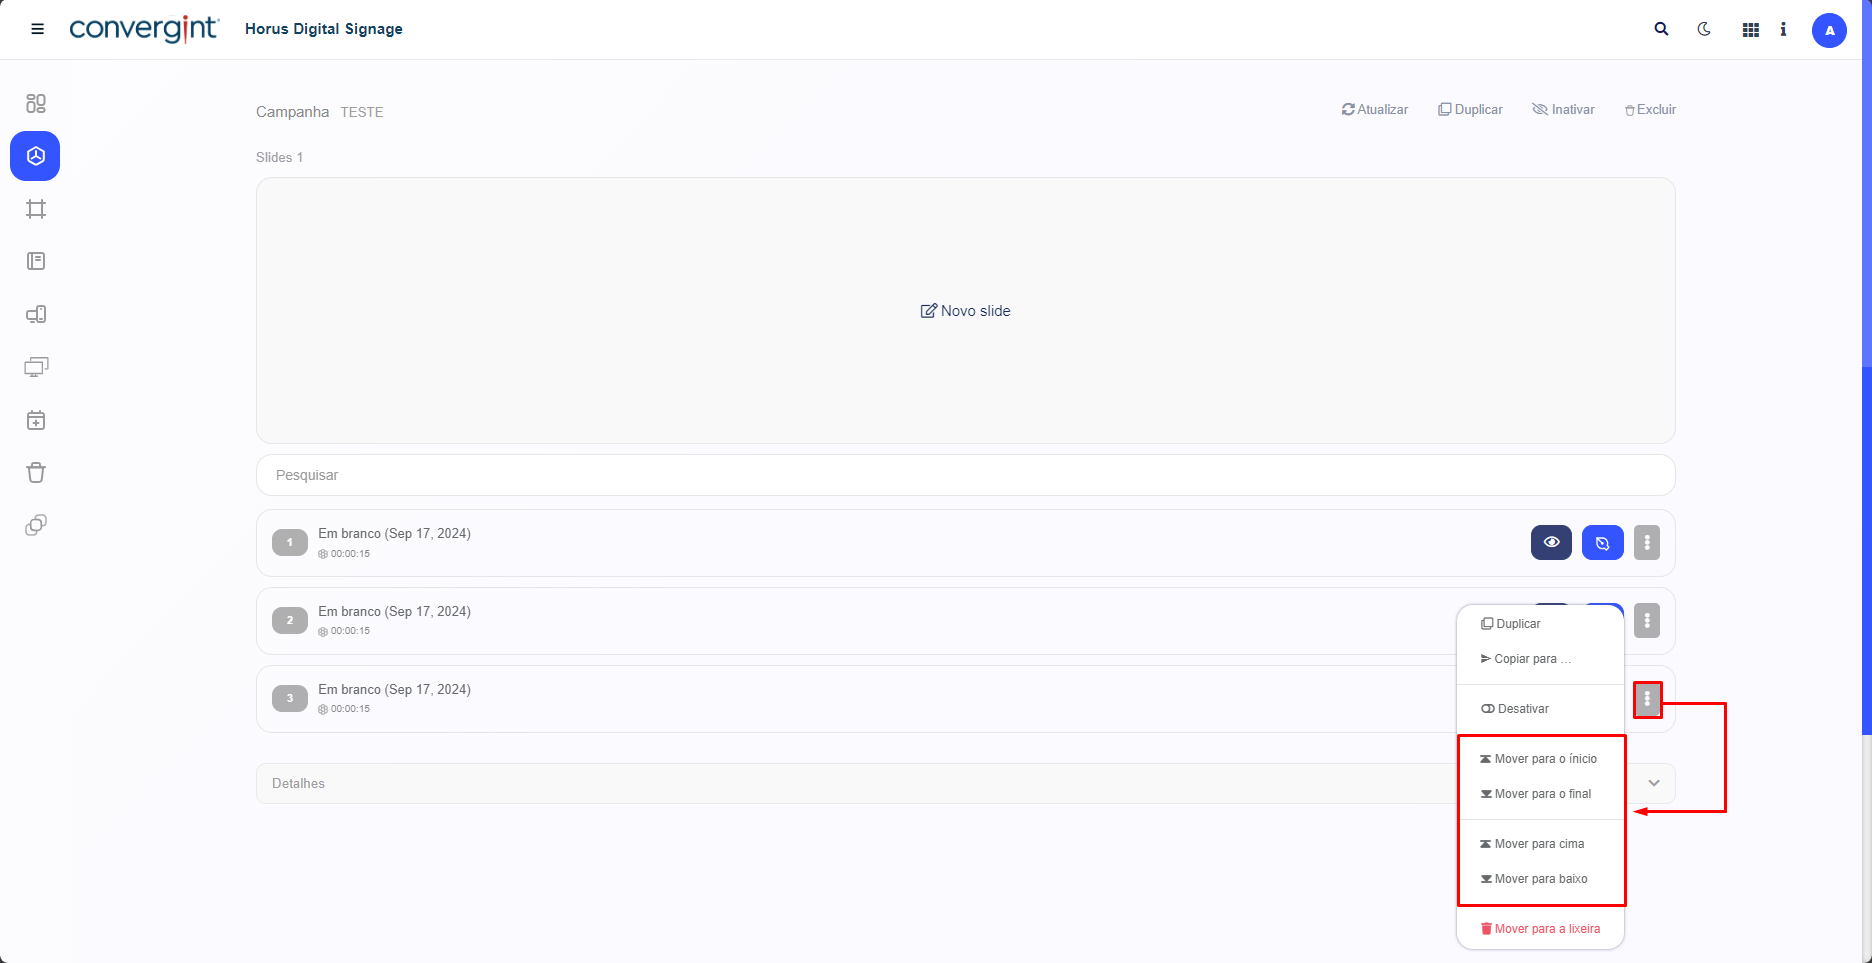Expand the Detalhes section chevron

pyautogui.click(x=1654, y=783)
